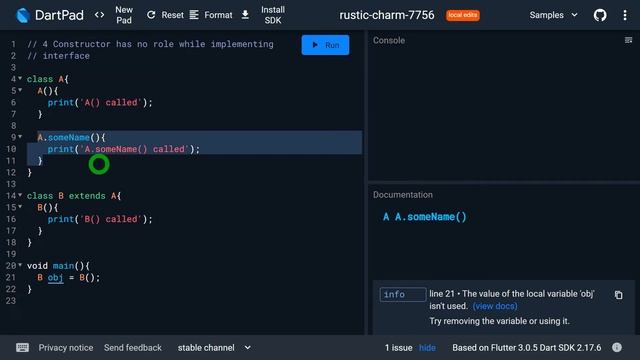Click the print('B() called') line
Screen dimensions: 640x360
100,219
